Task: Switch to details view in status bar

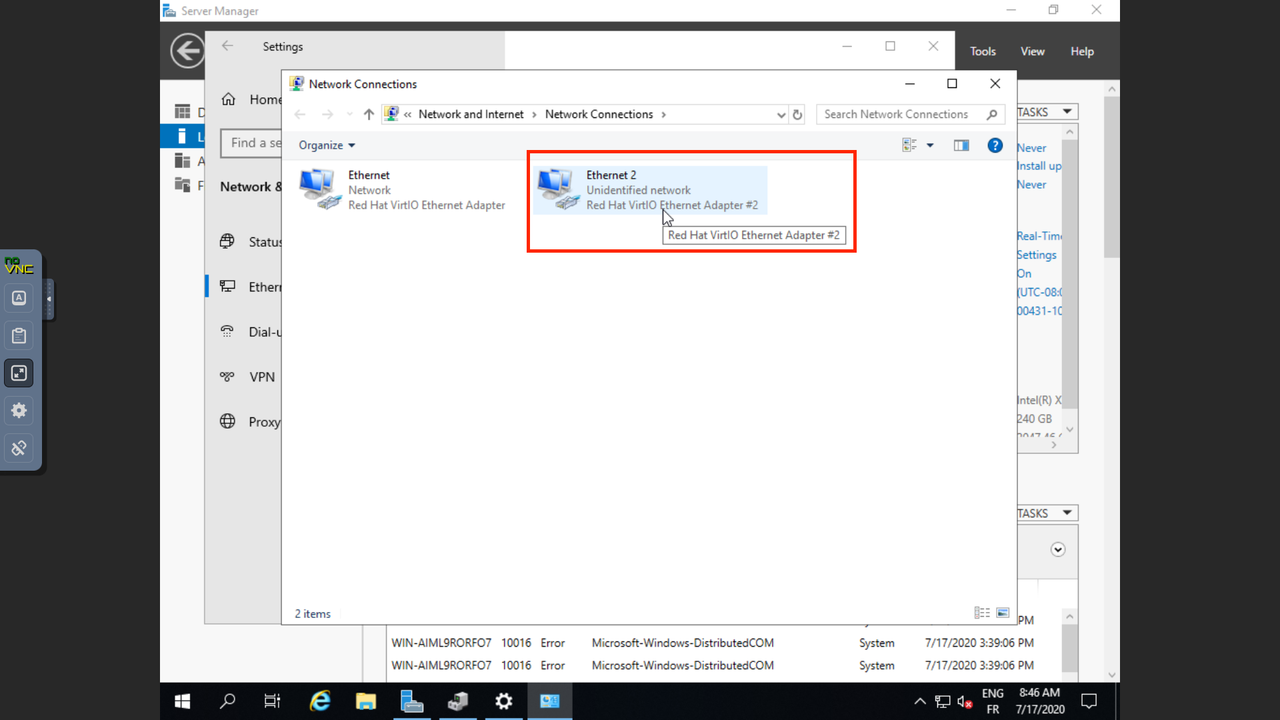Action: [982, 613]
